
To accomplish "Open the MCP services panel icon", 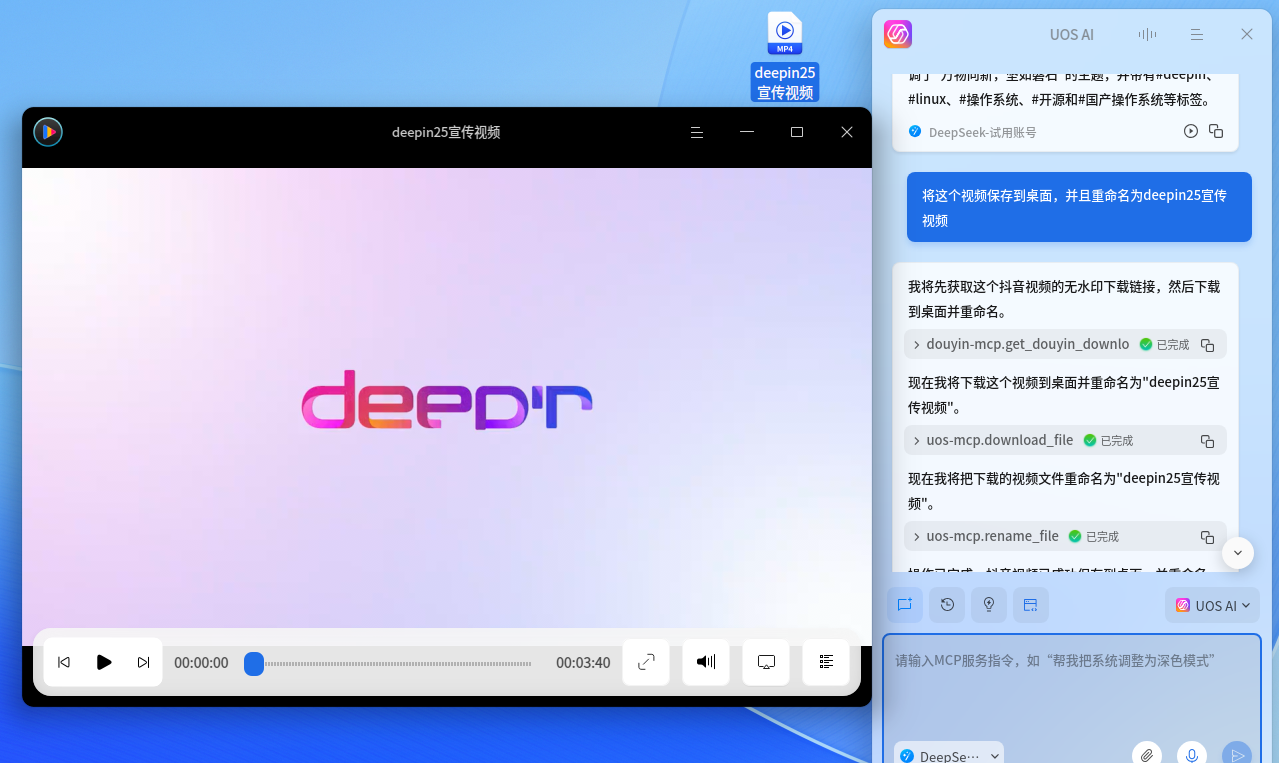I will click(x=1031, y=605).
